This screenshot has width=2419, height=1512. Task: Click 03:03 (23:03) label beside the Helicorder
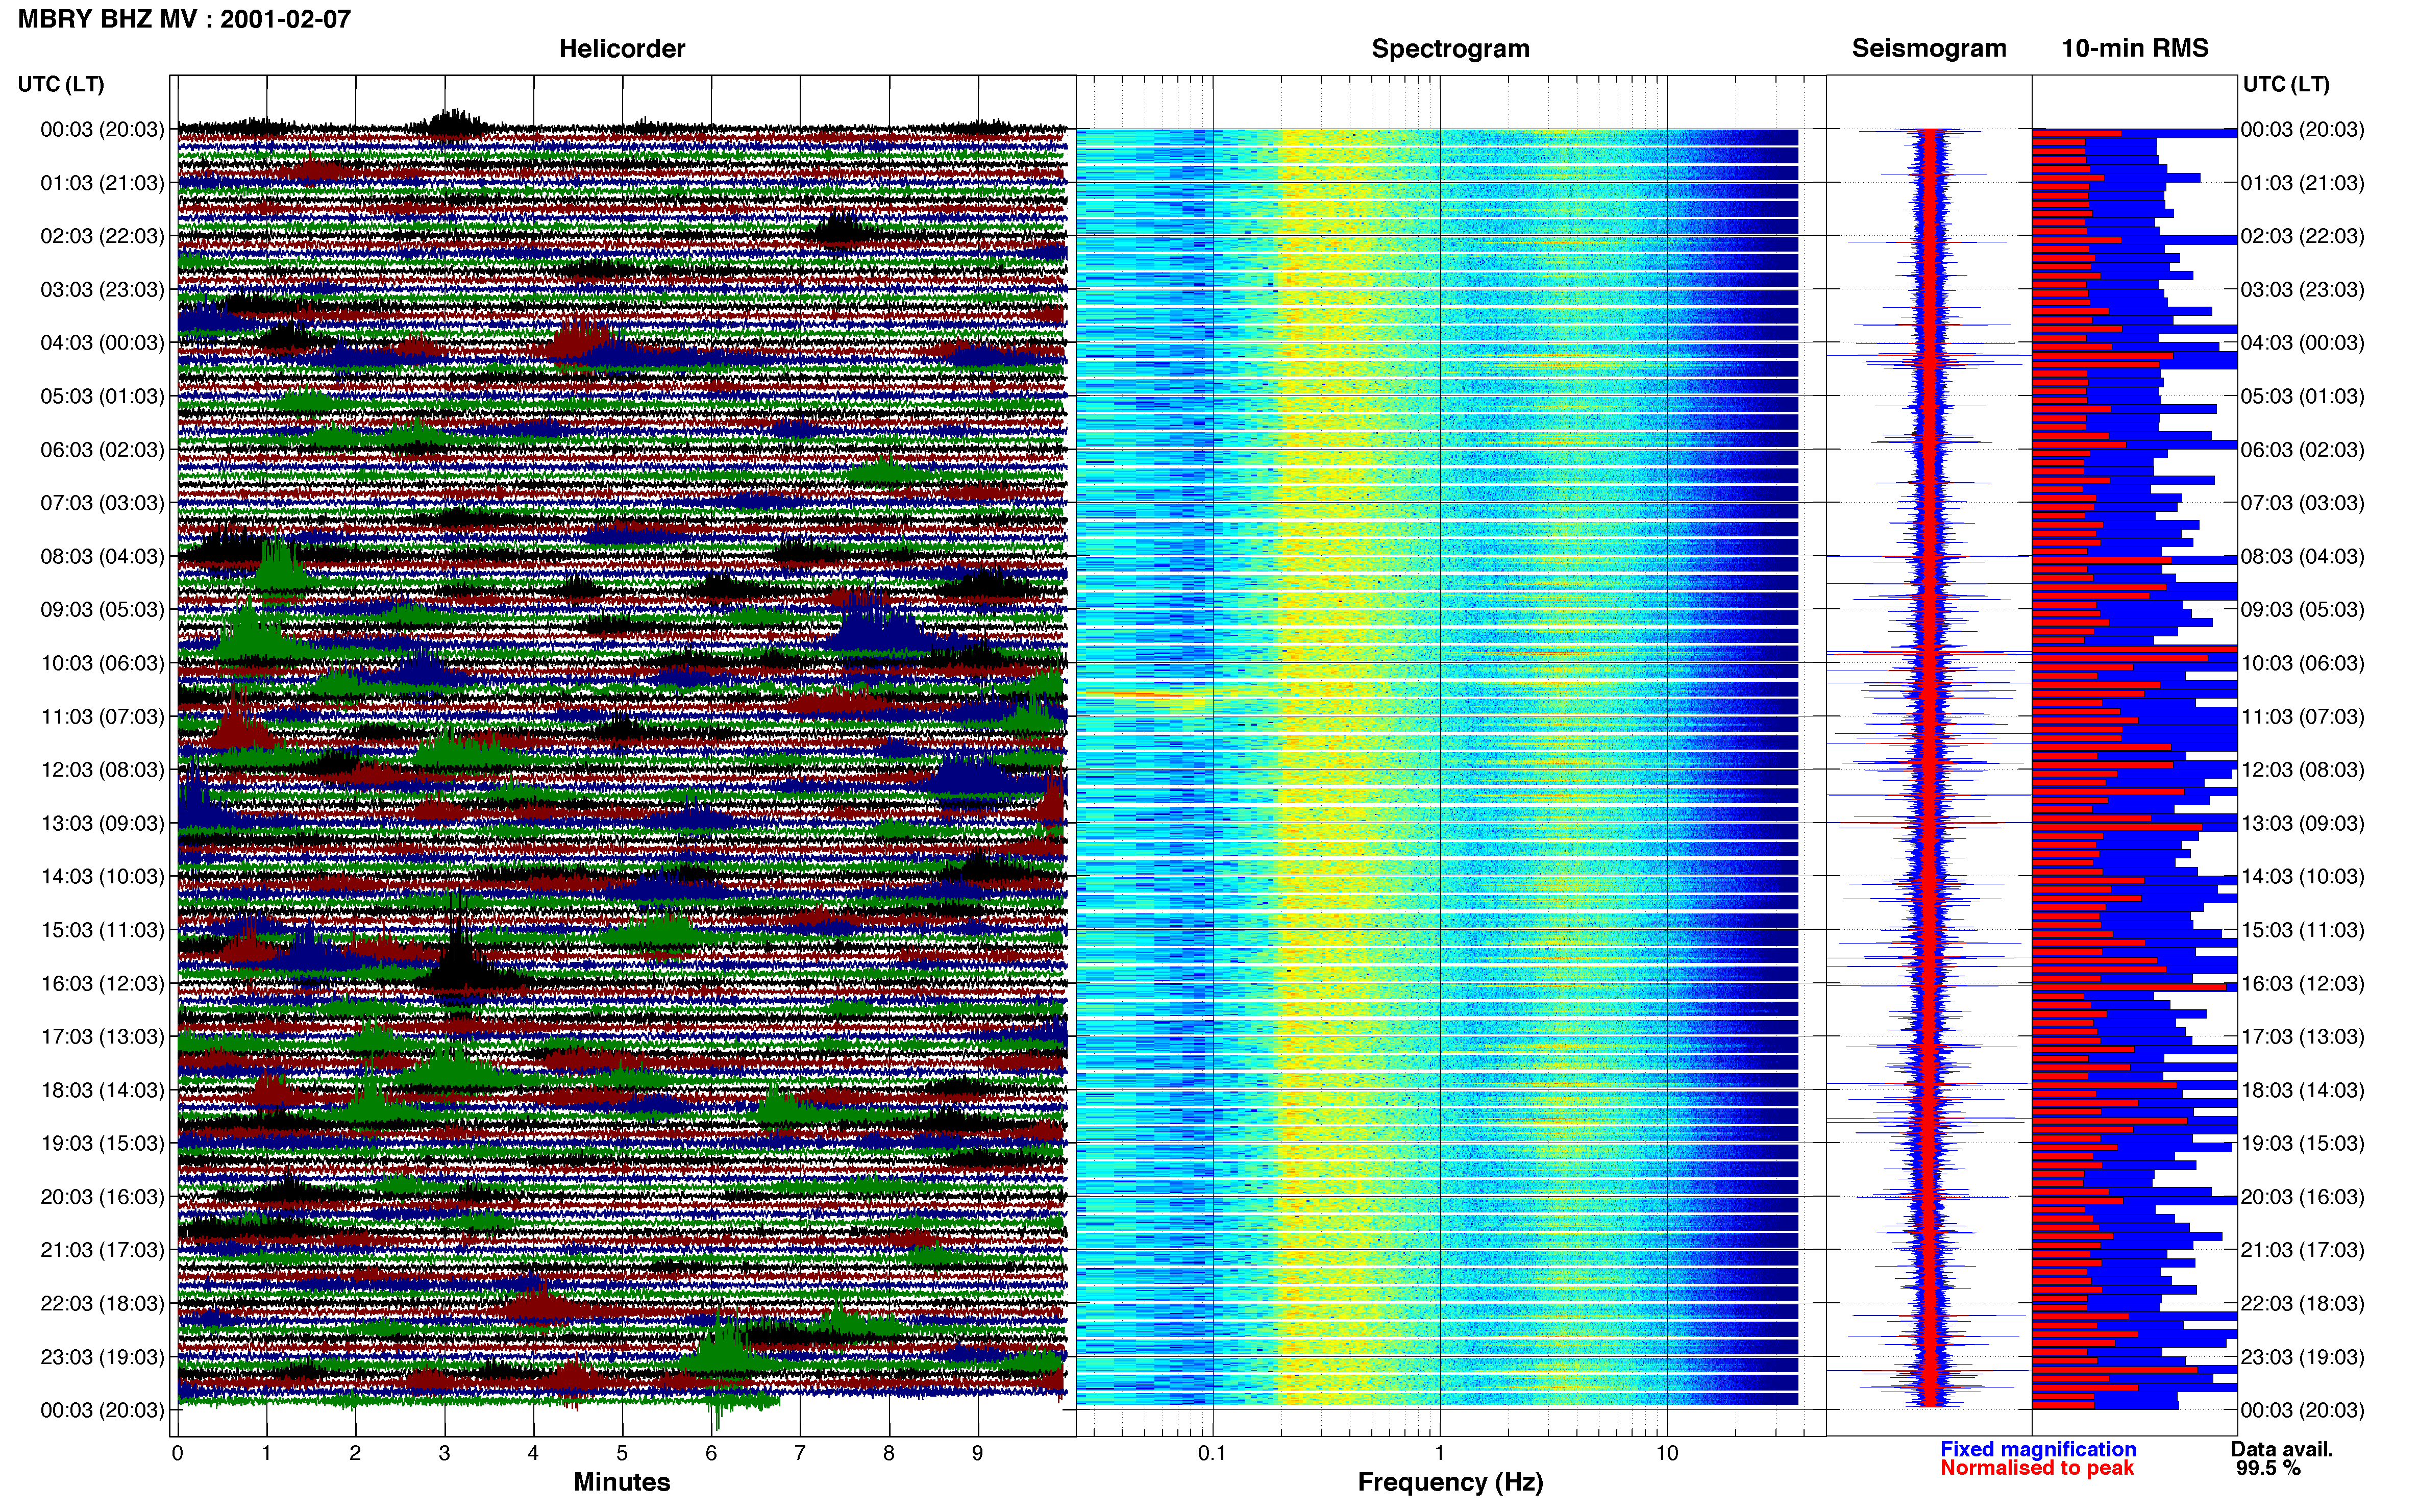tap(102, 290)
